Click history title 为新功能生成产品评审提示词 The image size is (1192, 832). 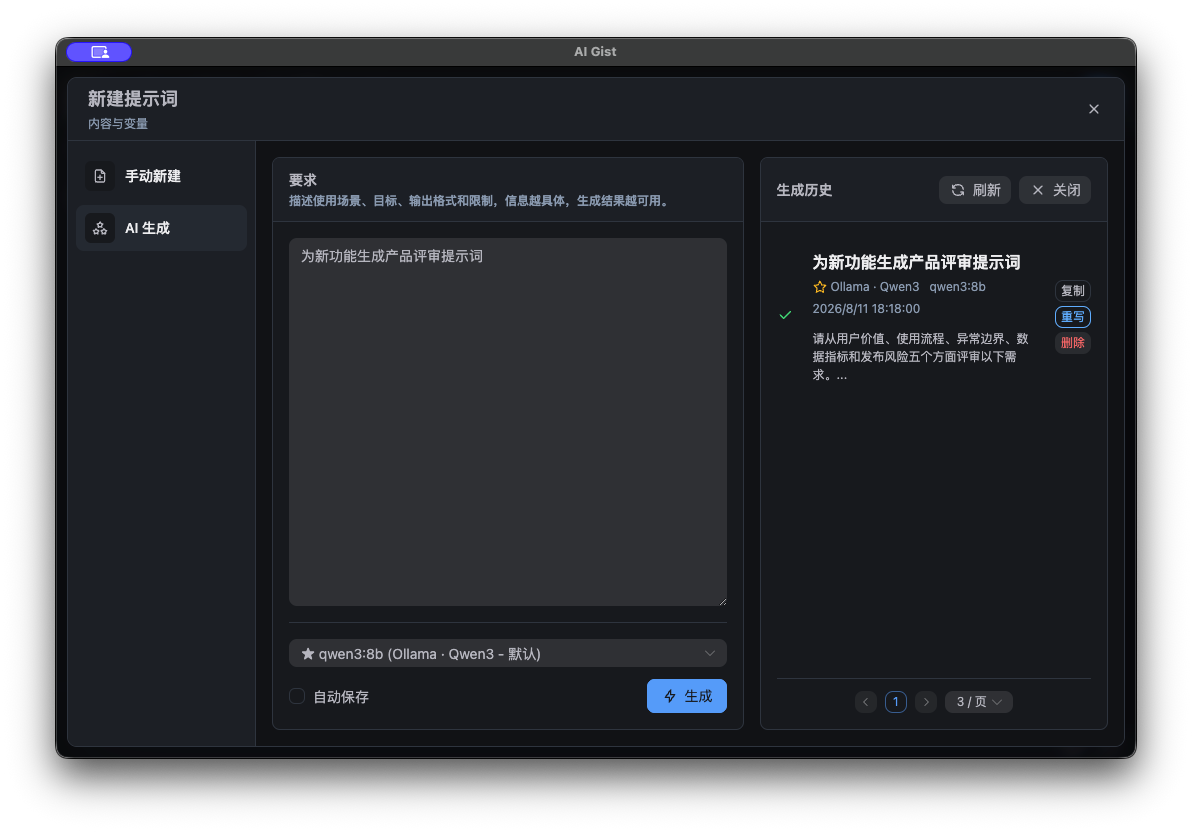pyautogui.click(x=916, y=262)
